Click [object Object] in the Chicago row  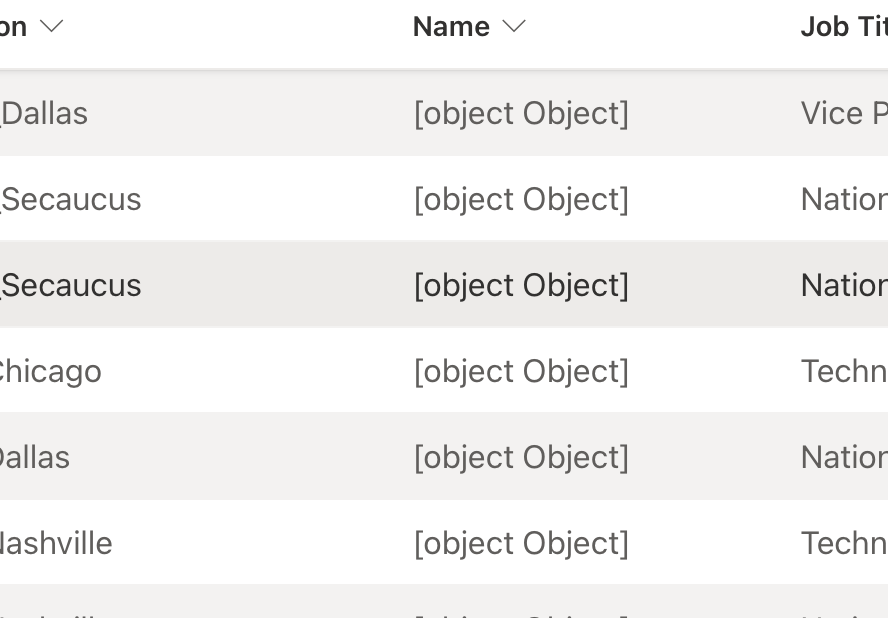(521, 371)
